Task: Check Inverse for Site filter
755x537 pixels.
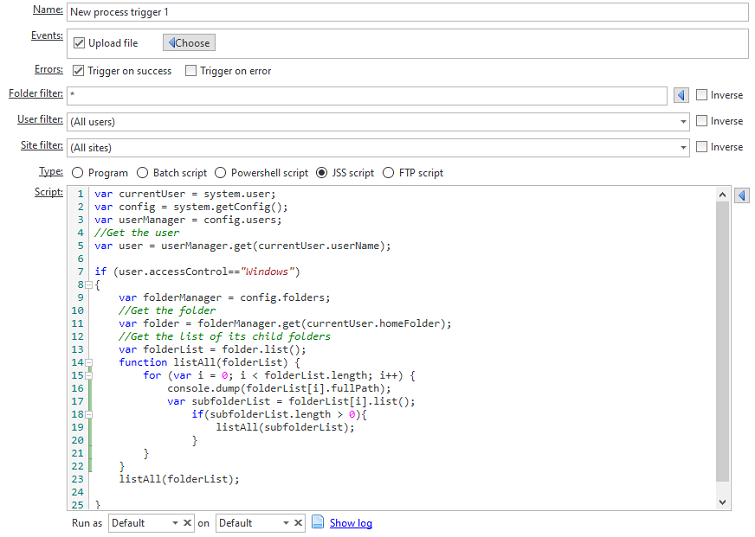Action: (x=702, y=147)
